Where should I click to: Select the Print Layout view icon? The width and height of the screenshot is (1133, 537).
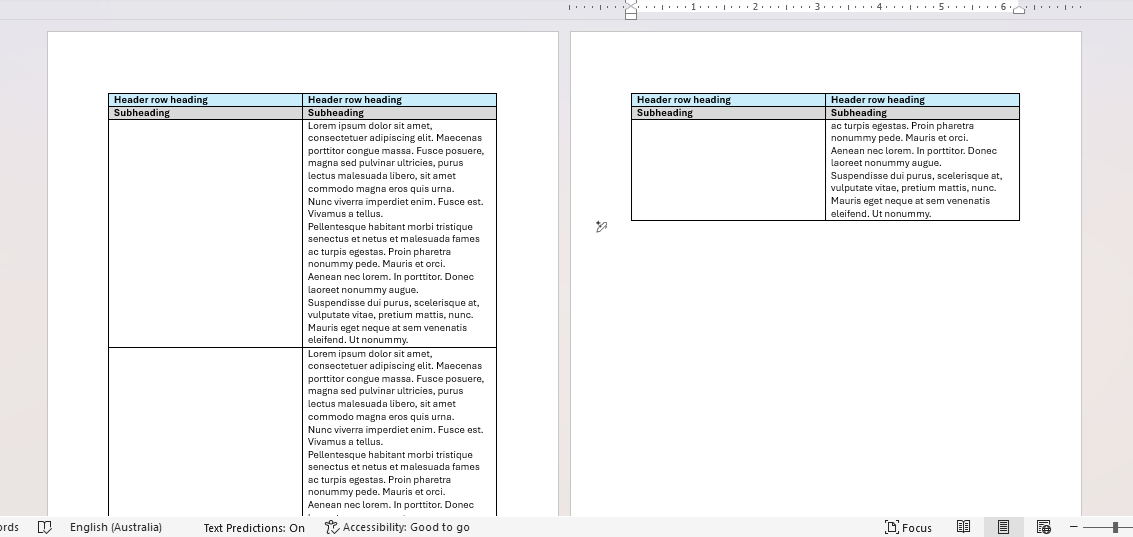pyautogui.click(x=1003, y=527)
